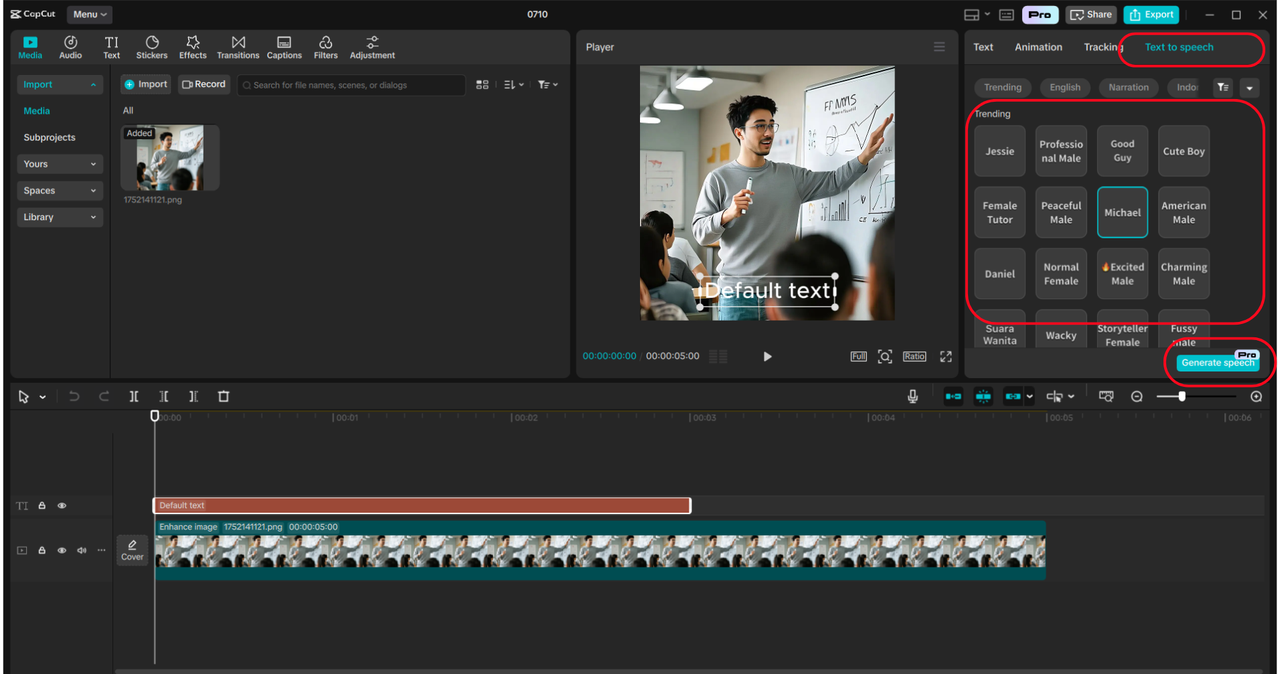
Task: Open the Stickers panel
Action: point(152,47)
